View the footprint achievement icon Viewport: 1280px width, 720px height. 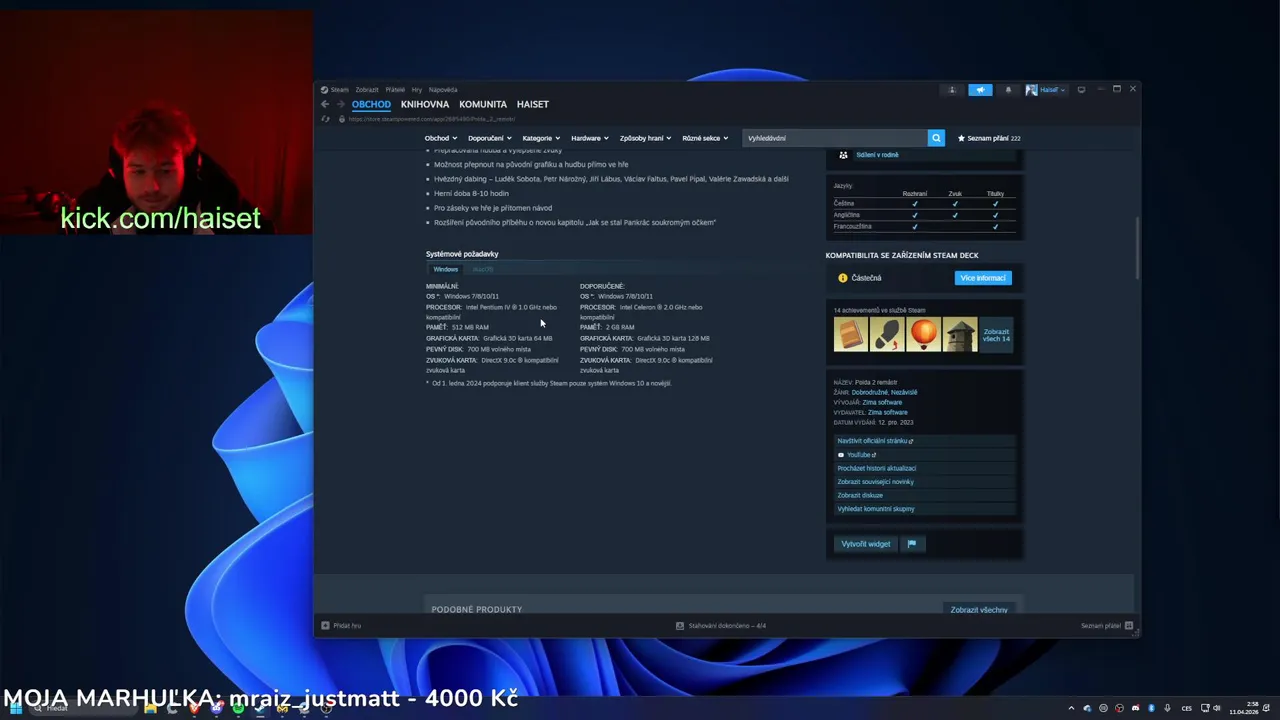(887, 335)
